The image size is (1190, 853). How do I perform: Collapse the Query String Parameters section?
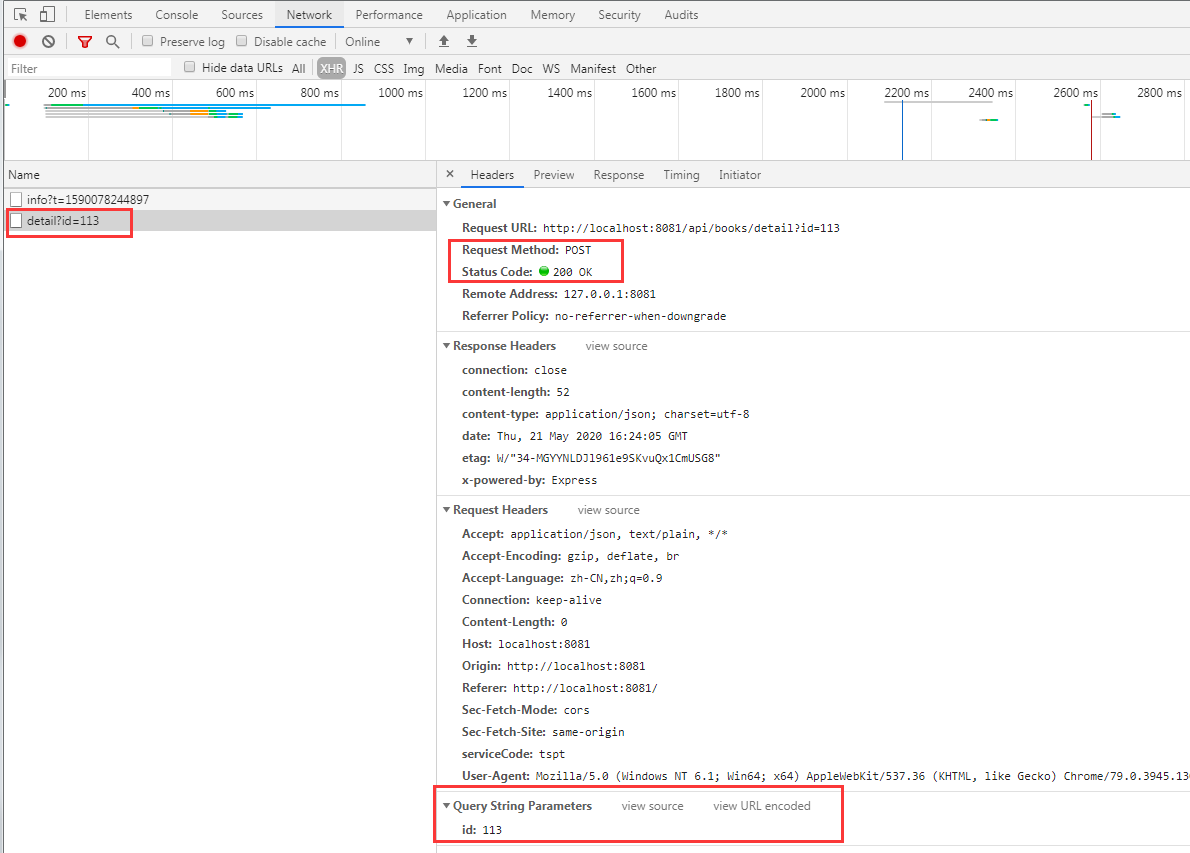point(446,805)
